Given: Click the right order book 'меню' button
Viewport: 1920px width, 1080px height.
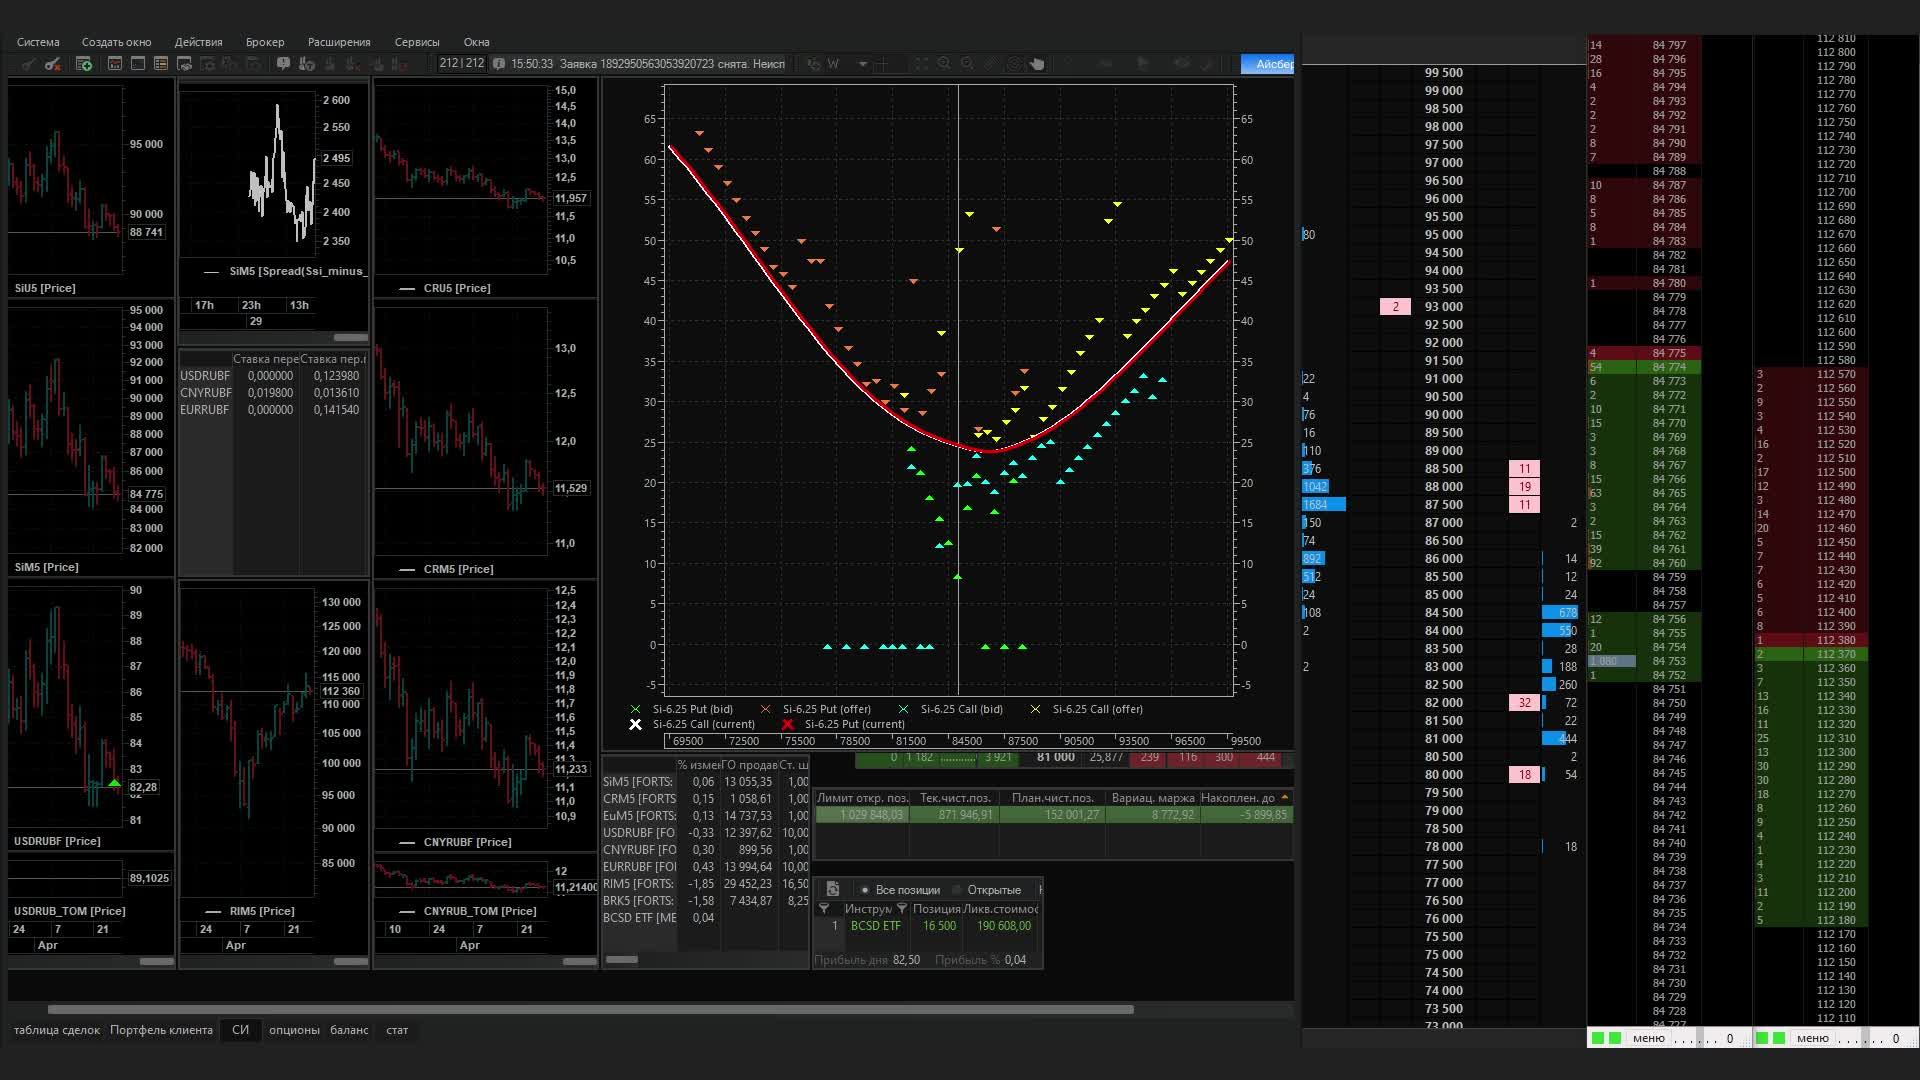Looking at the screenshot, I should [1811, 1038].
